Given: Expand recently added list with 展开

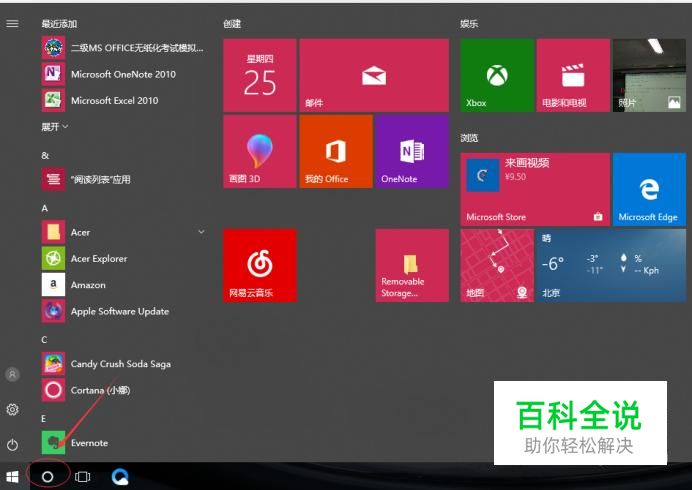Looking at the screenshot, I should pyautogui.click(x=55, y=127).
